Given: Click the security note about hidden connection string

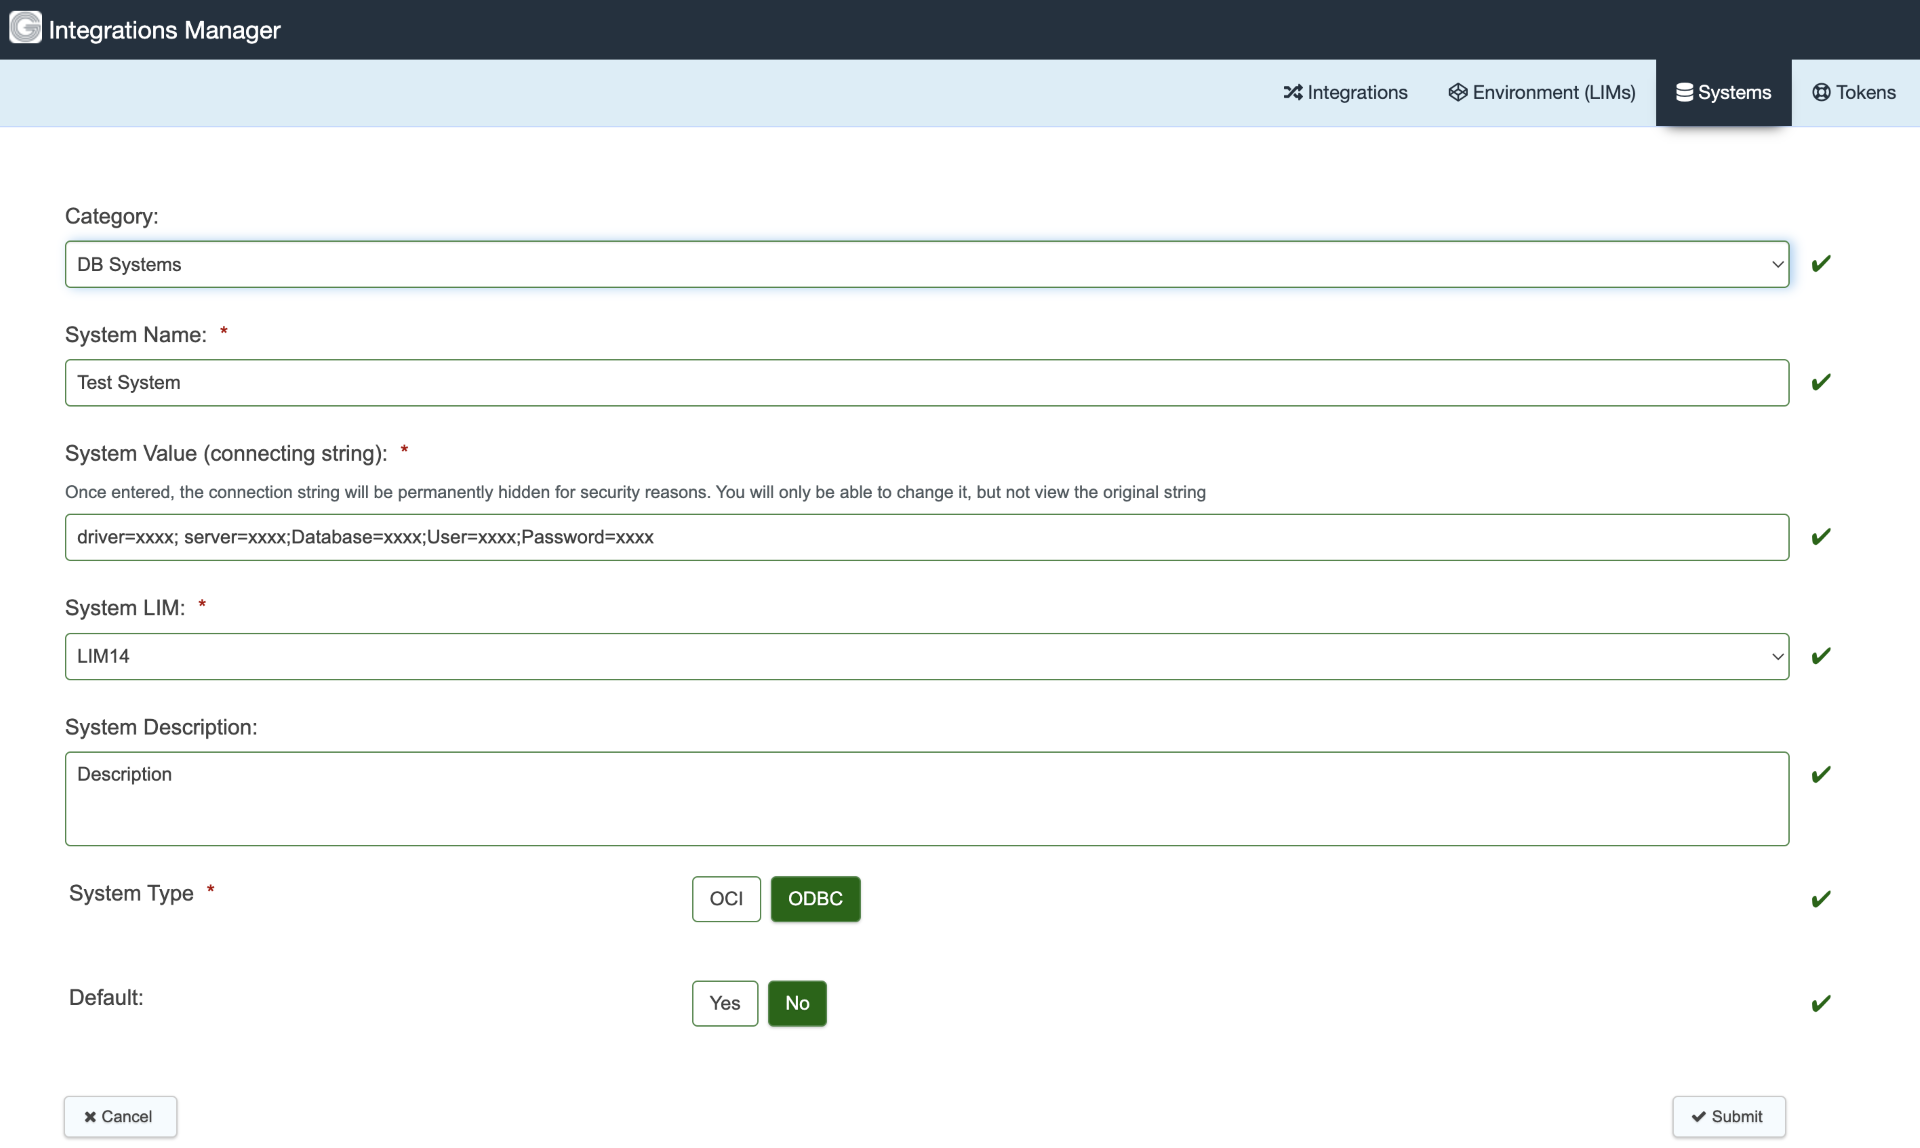Looking at the screenshot, I should click(635, 492).
